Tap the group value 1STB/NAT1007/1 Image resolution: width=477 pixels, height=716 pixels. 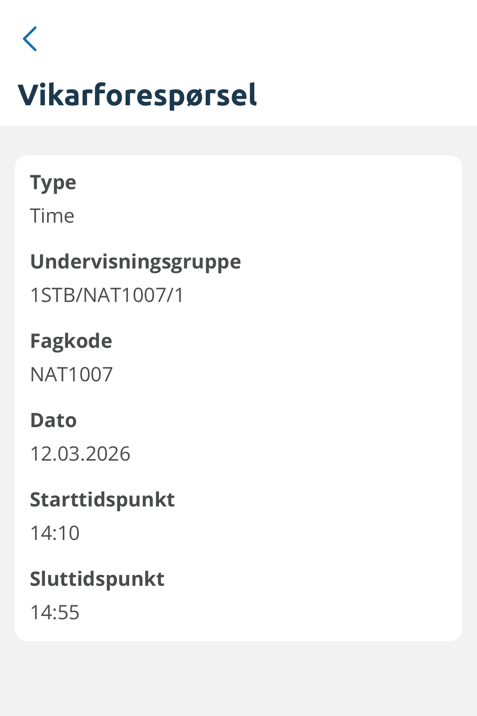(x=107, y=295)
